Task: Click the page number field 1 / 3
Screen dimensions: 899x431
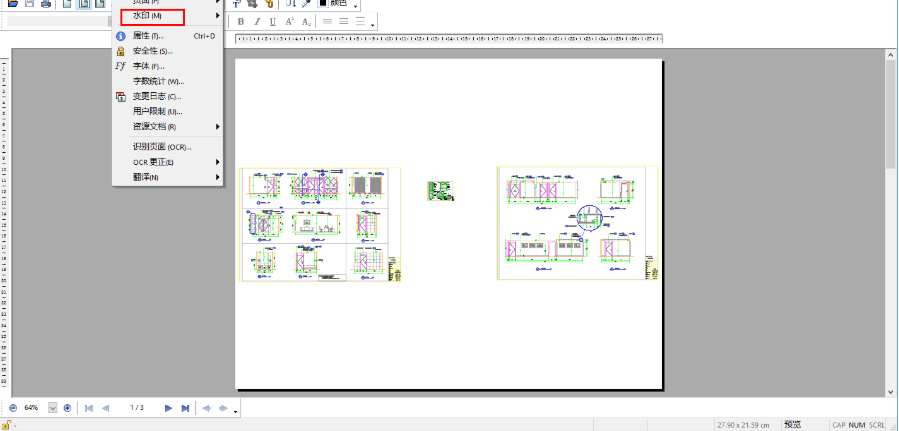Action: pyautogui.click(x=137, y=408)
